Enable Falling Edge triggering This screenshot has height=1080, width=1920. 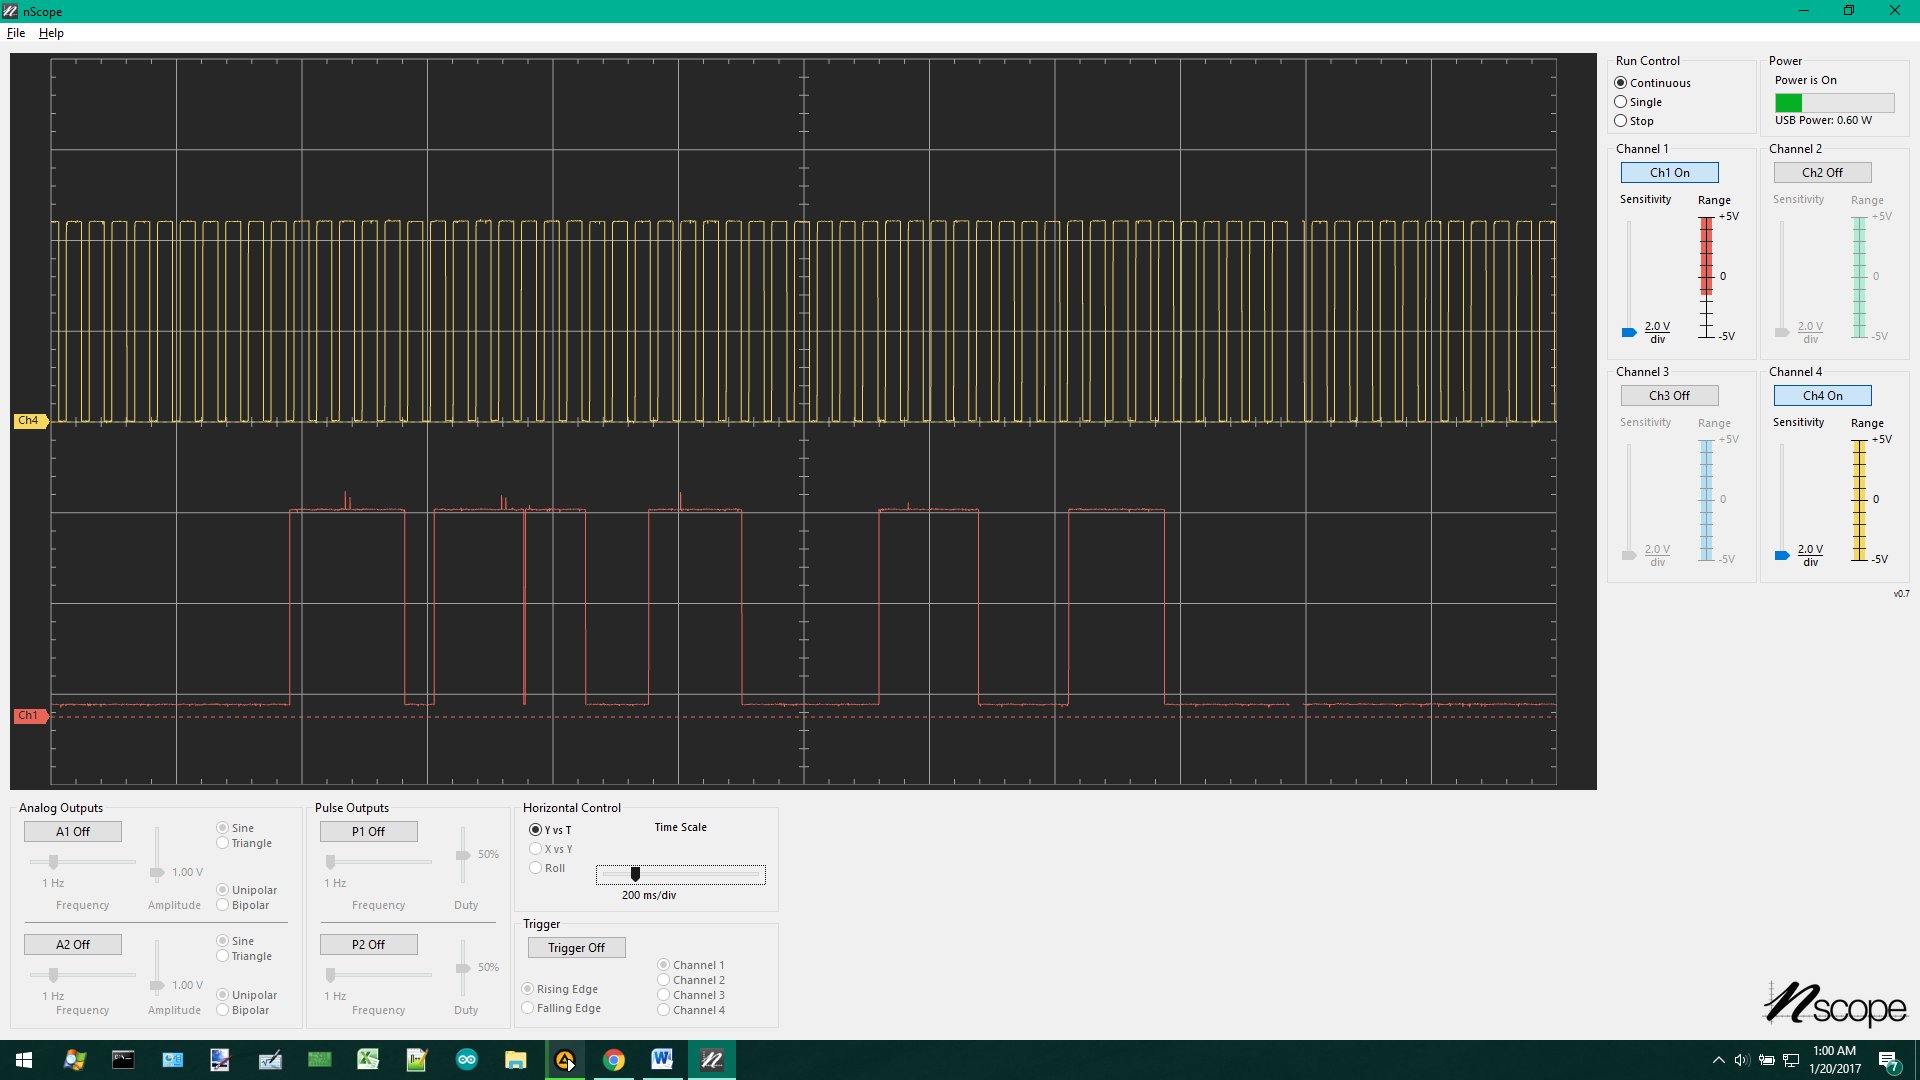tap(528, 1008)
